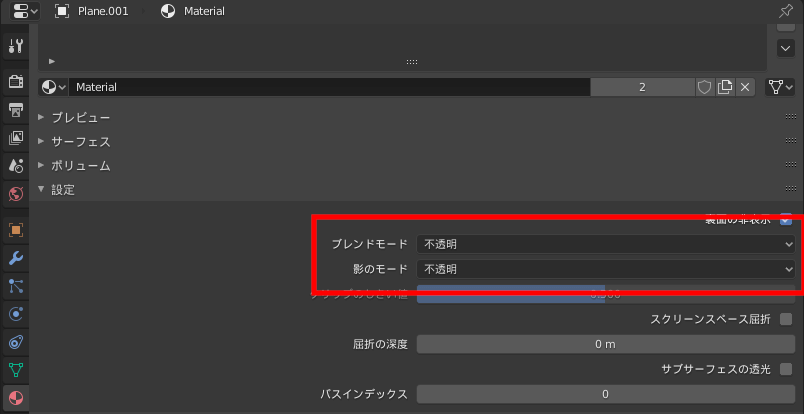Click the Plane.001 object breadcrumb
The image size is (804, 414).
92,11
